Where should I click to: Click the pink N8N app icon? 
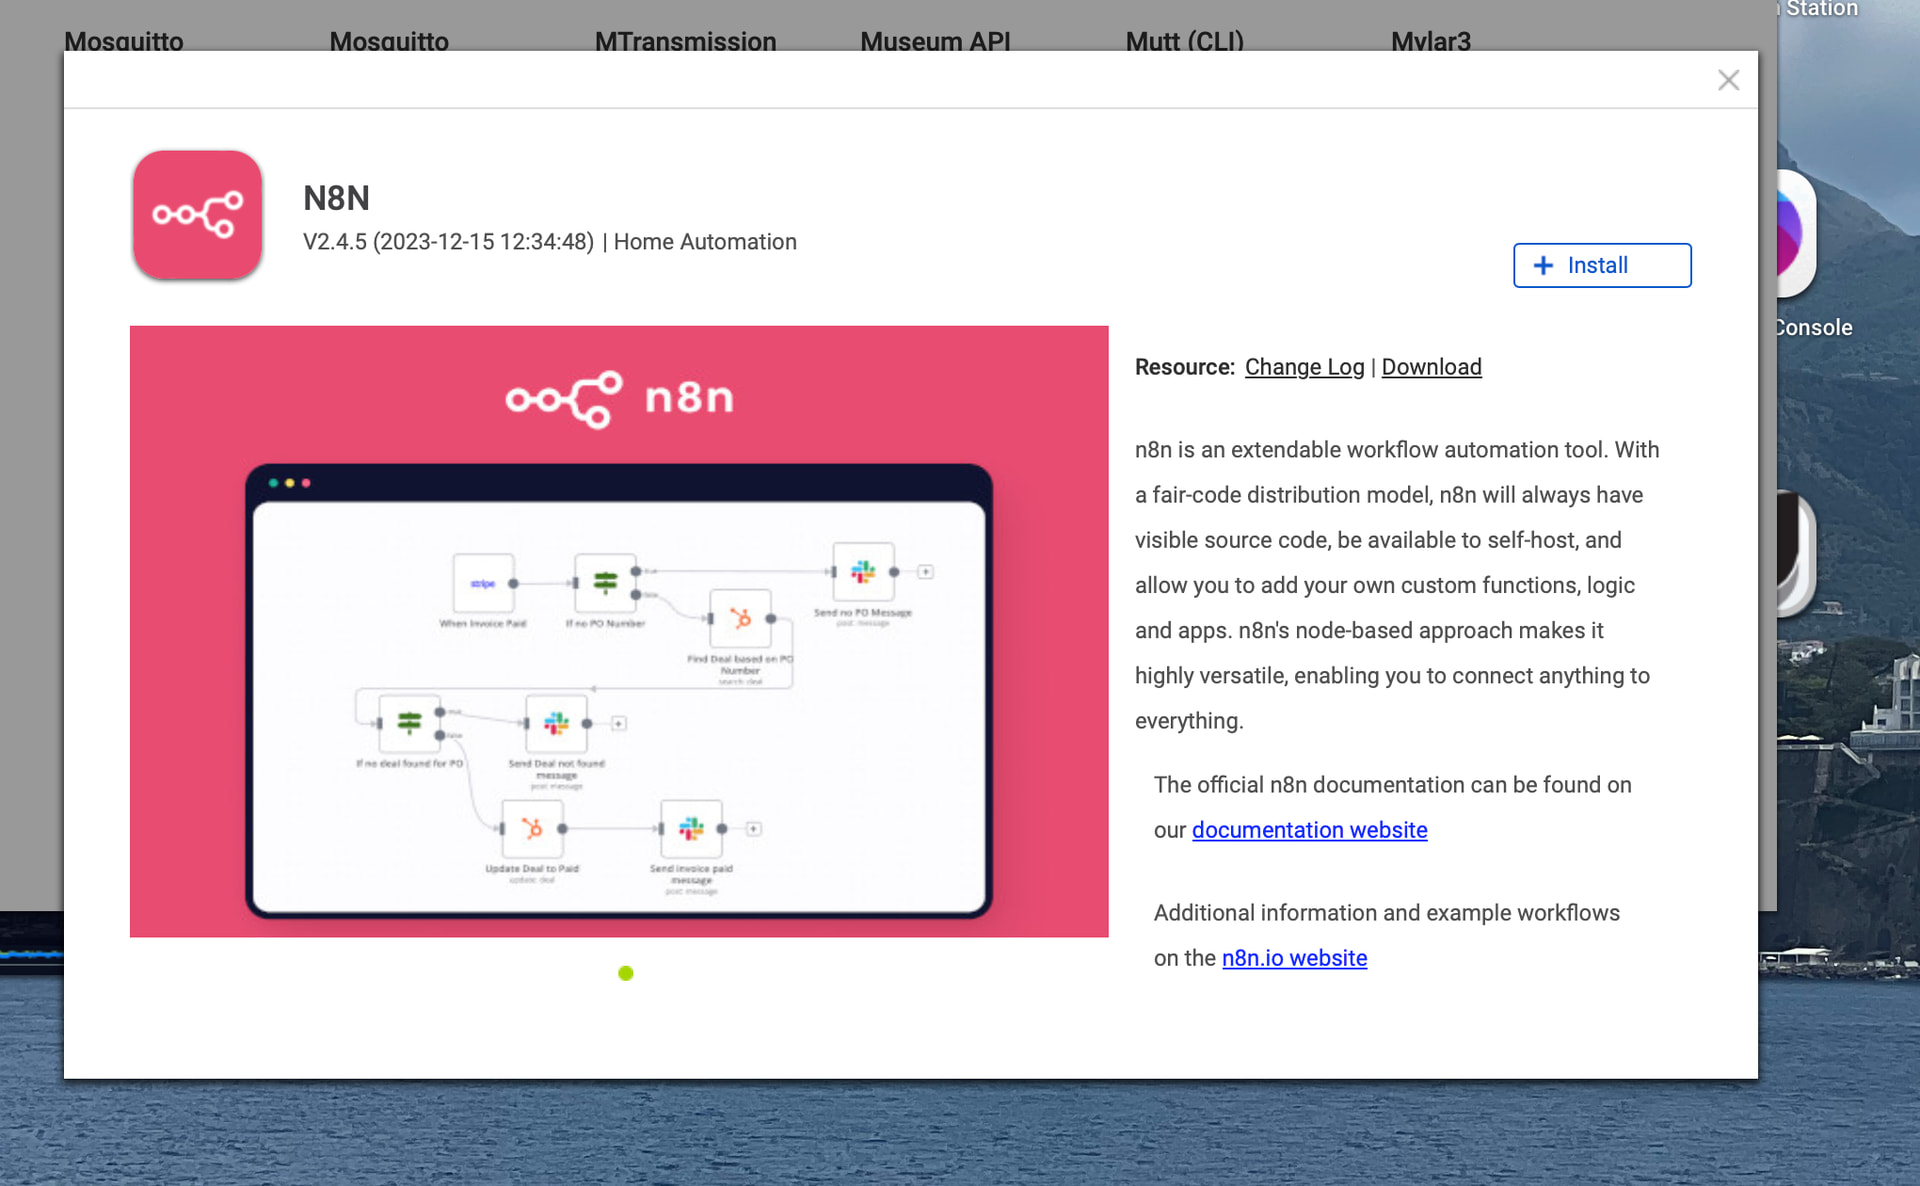coord(197,215)
